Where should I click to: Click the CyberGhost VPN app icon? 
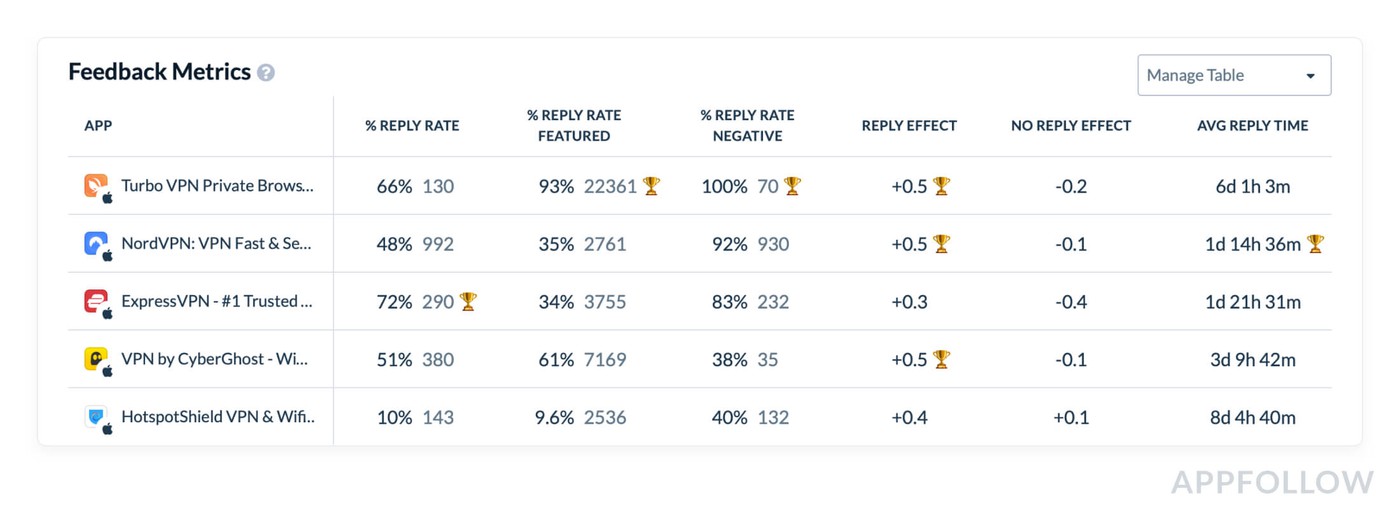tap(96, 359)
